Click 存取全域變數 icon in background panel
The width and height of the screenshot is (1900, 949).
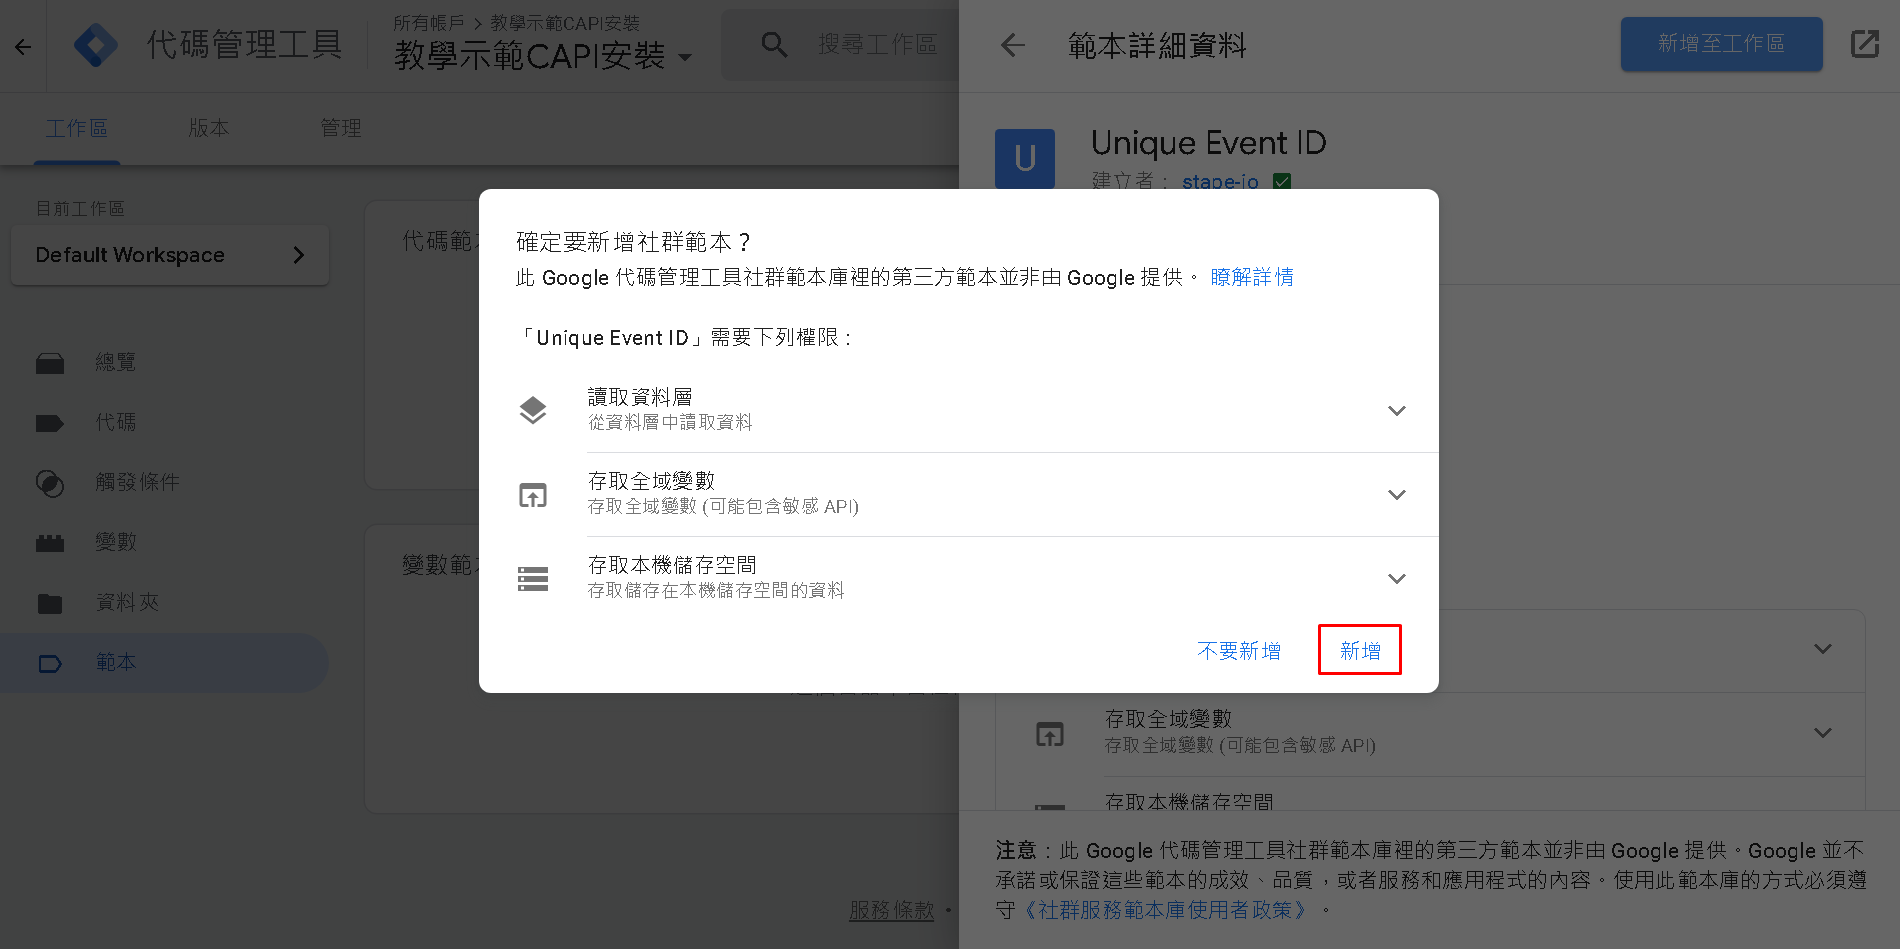coord(1050,734)
